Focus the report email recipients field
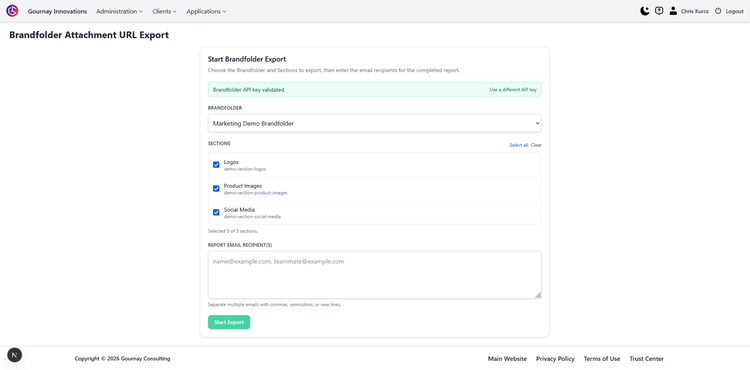The height and width of the screenshot is (370, 750). [375, 275]
